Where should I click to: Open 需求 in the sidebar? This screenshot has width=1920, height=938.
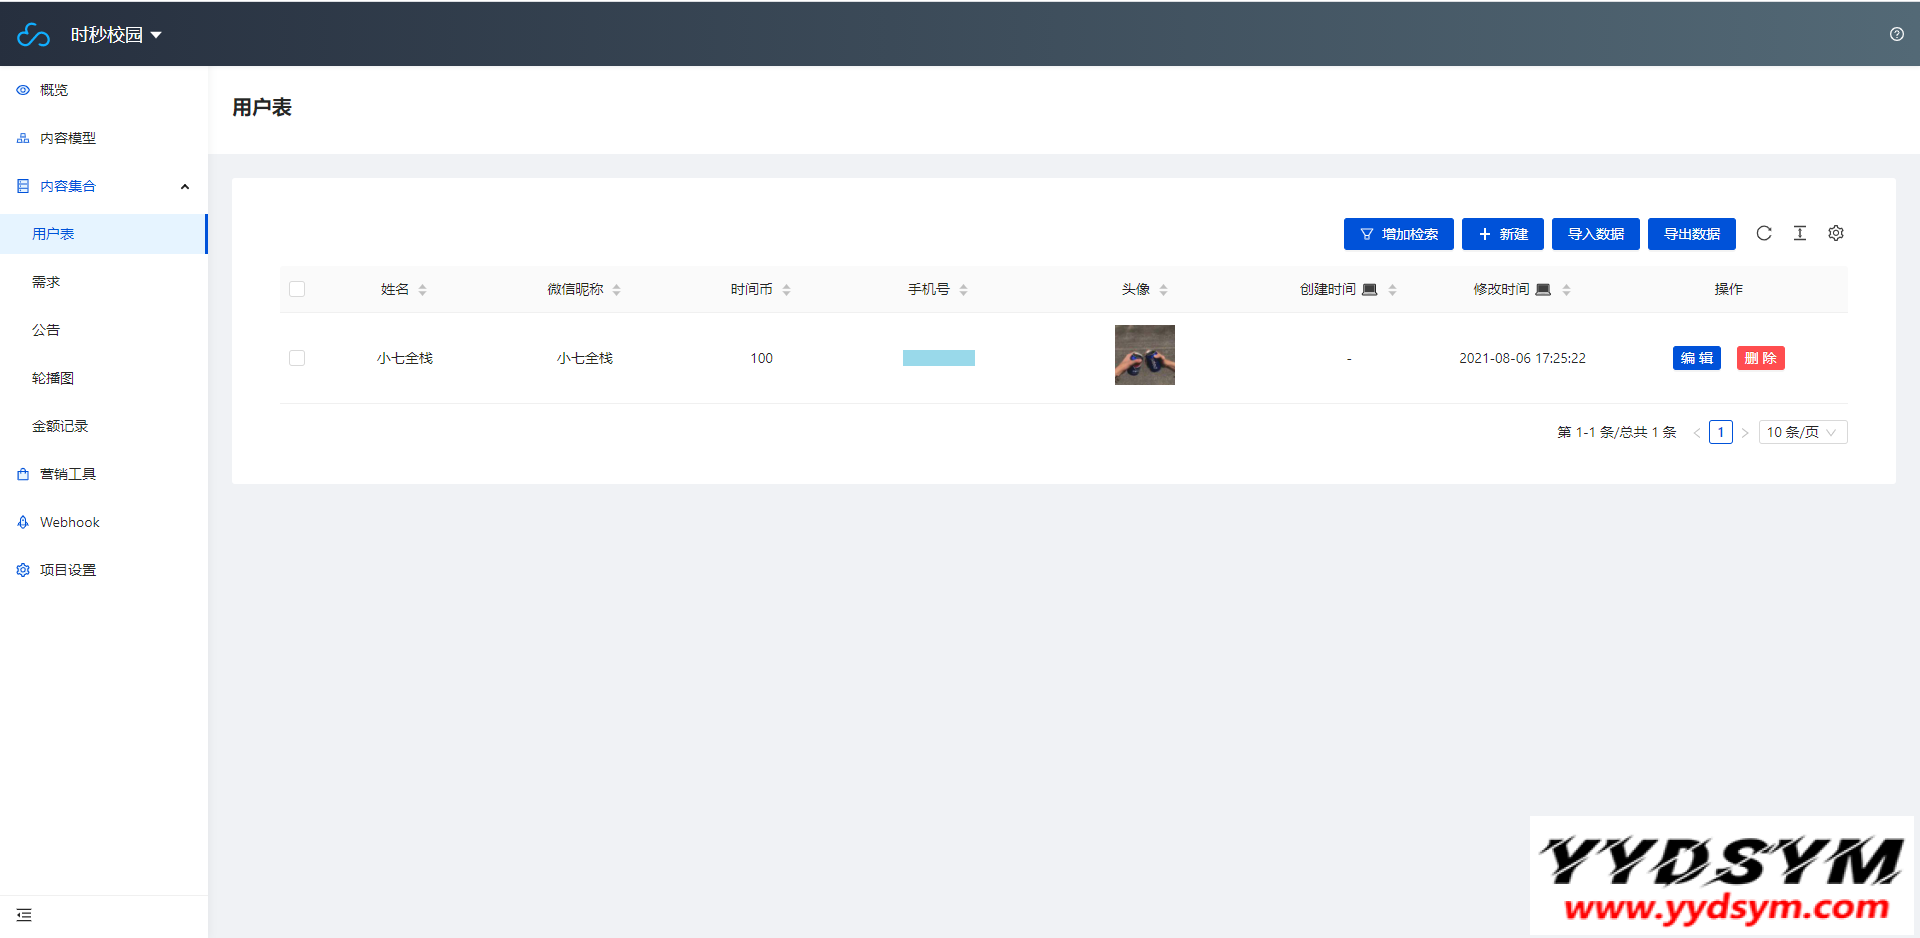(x=46, y=282)
